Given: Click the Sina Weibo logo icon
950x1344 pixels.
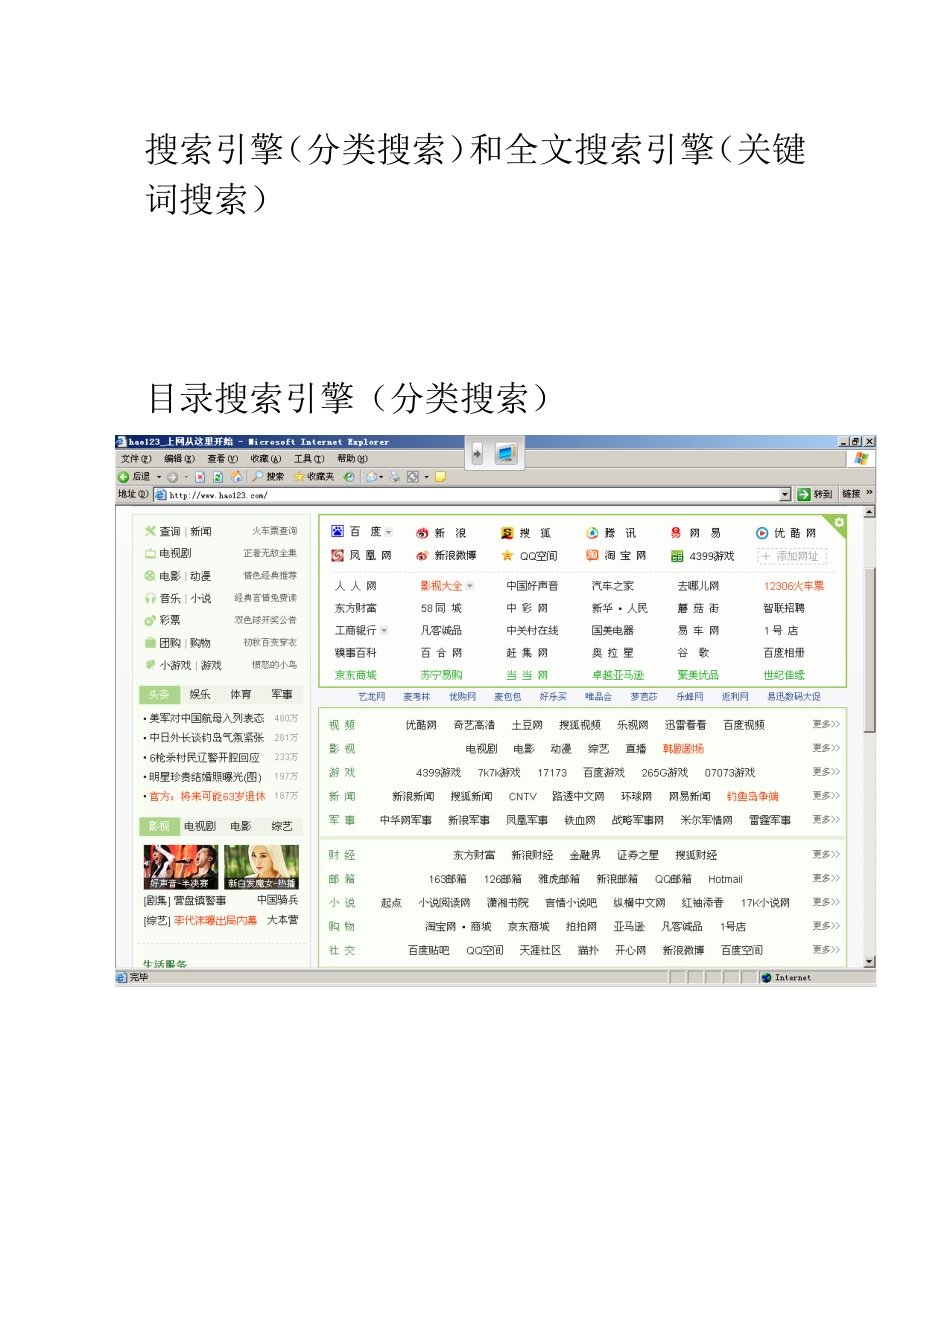Looking at the screenshot, I should [422, 555].
